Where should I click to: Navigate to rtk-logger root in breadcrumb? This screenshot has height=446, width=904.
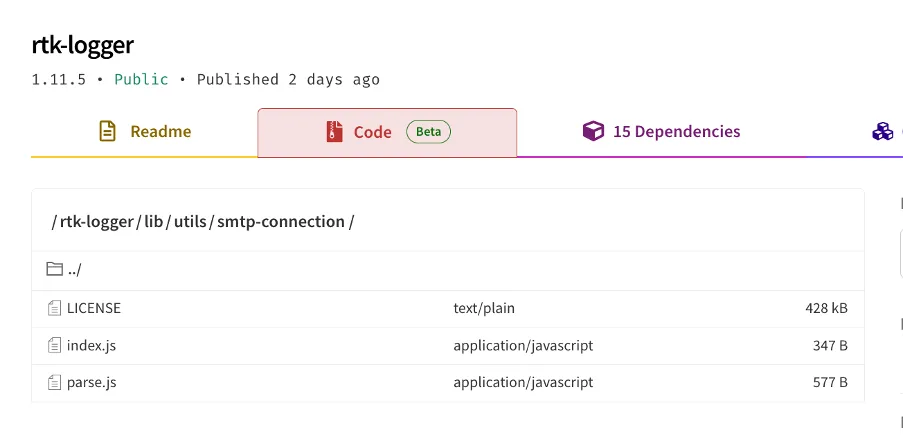(x=97, y=222)
